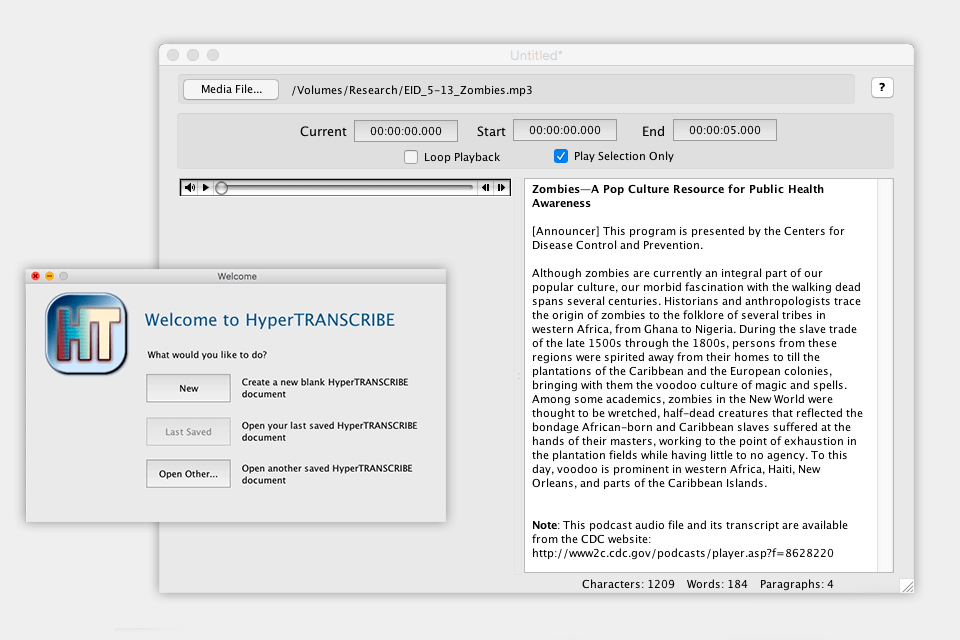Step forward with the frame advance button

pos(501,187)
